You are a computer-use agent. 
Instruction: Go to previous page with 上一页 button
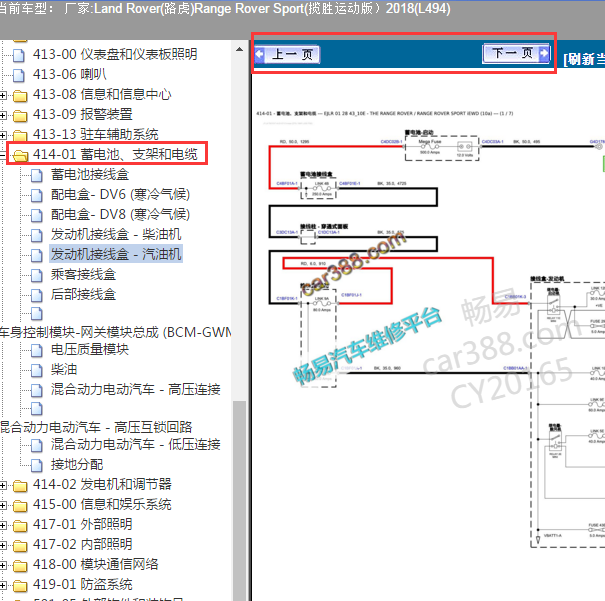(287, 54)
